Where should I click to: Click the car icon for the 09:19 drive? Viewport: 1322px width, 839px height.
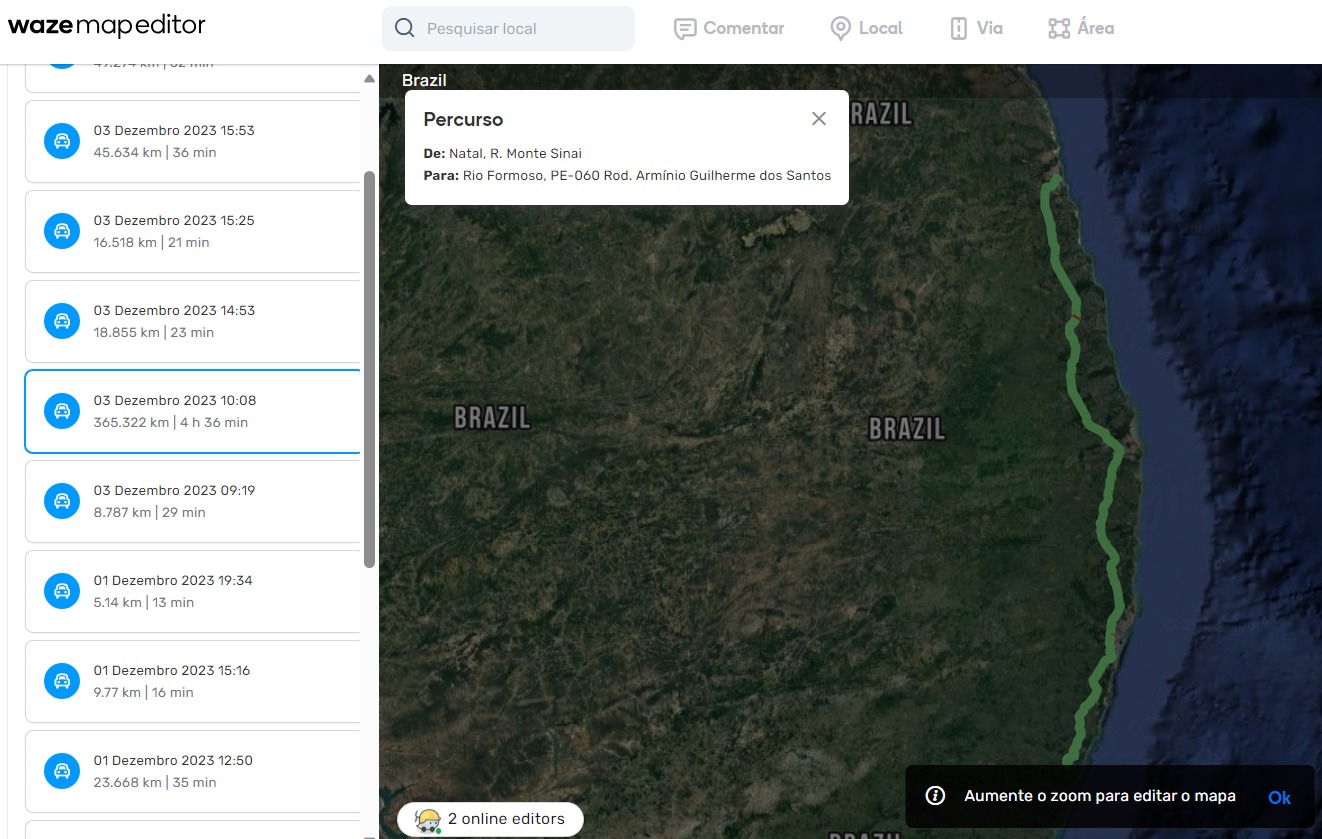pos(62,501)
